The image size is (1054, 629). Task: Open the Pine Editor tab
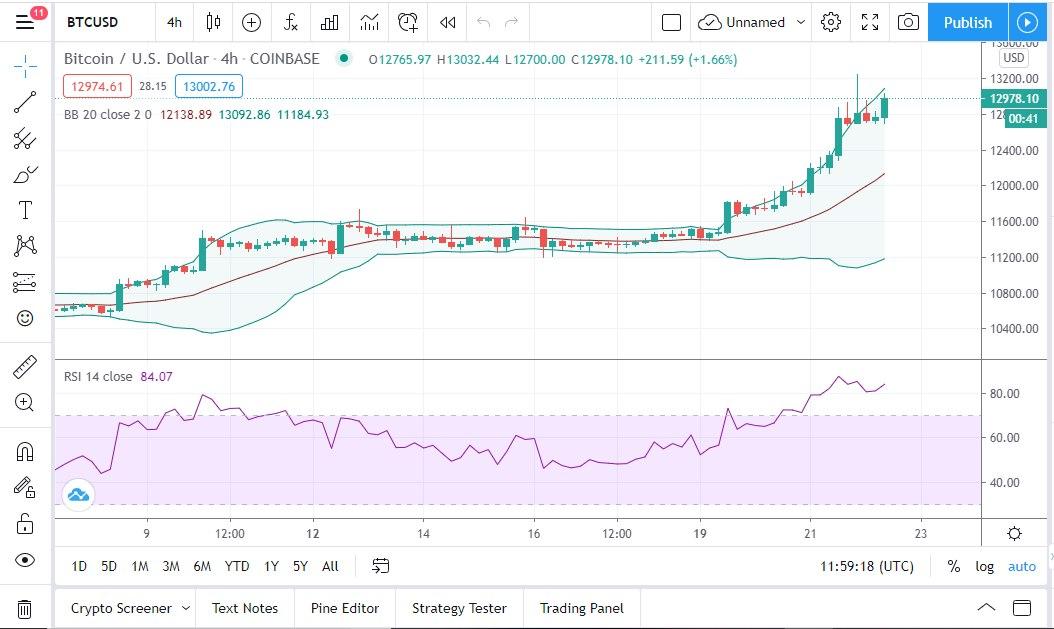coord(345,608)
